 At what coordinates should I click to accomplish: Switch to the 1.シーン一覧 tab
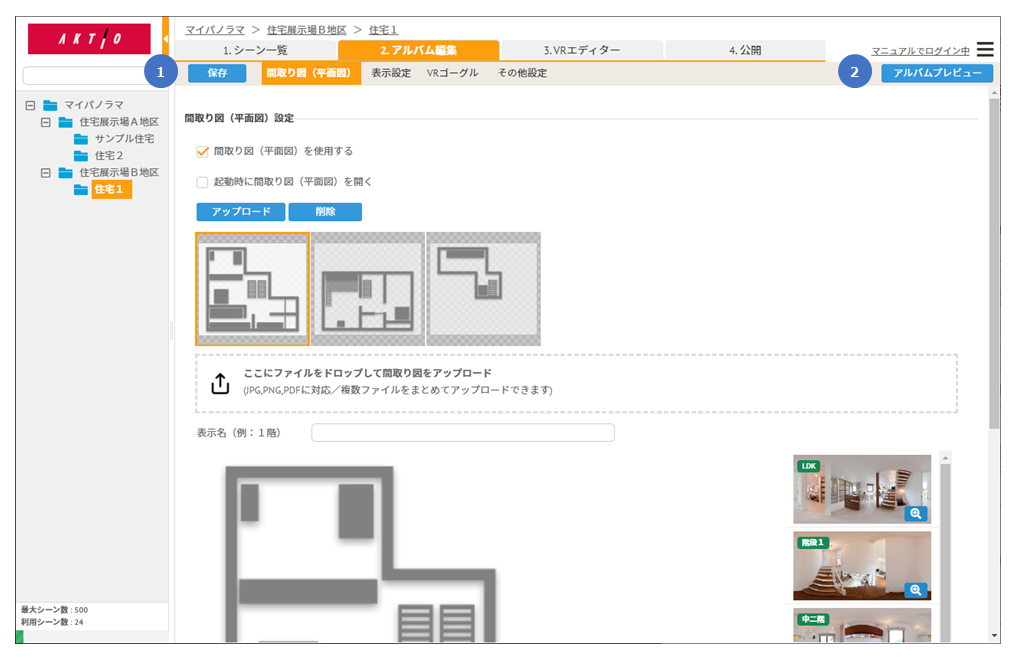pyautogui.click(x=255, y=50)
